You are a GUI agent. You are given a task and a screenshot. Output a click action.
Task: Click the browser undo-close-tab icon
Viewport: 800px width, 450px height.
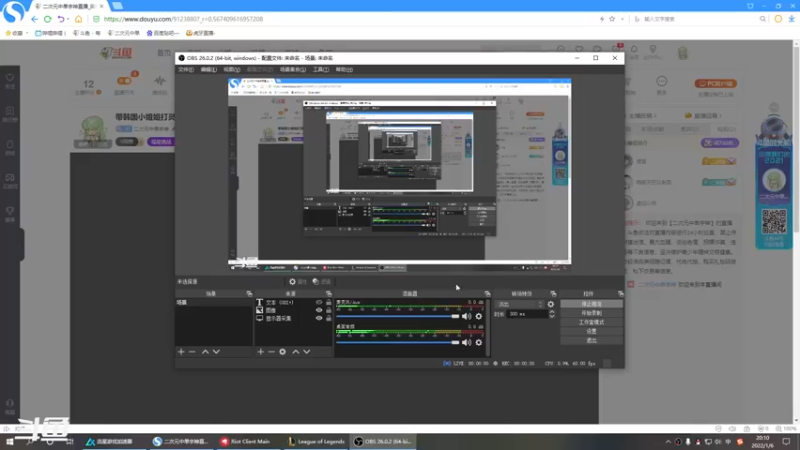tap(61, 19)
